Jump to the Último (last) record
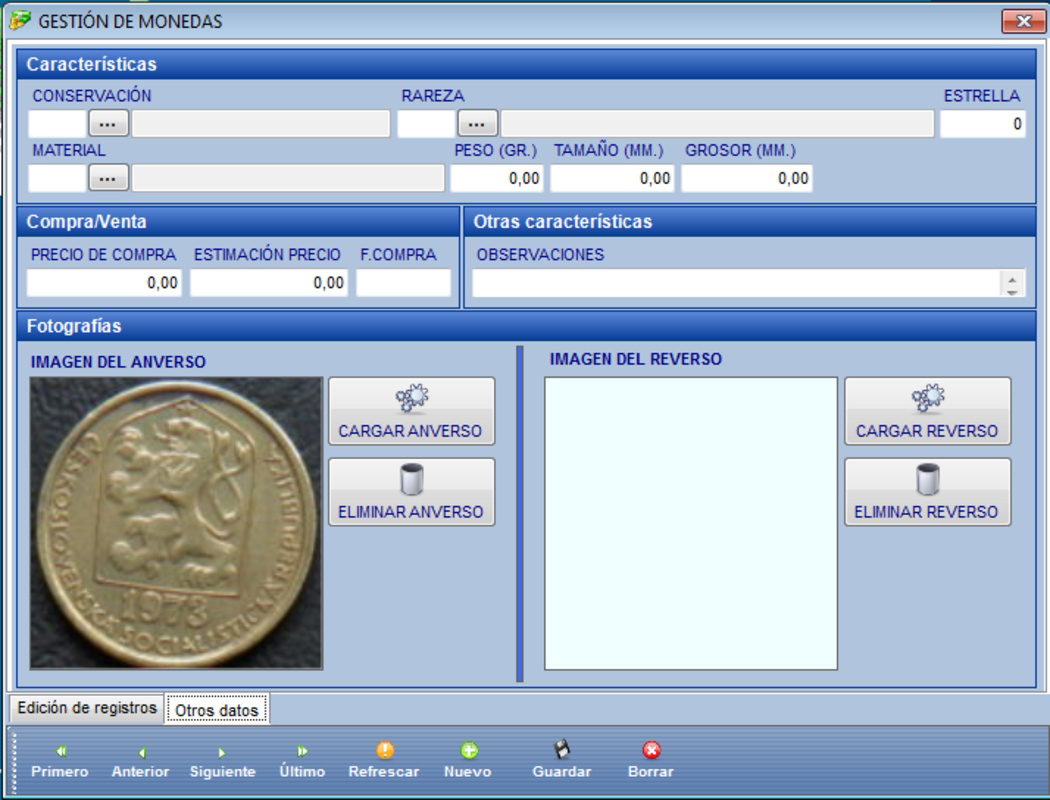 302,761
